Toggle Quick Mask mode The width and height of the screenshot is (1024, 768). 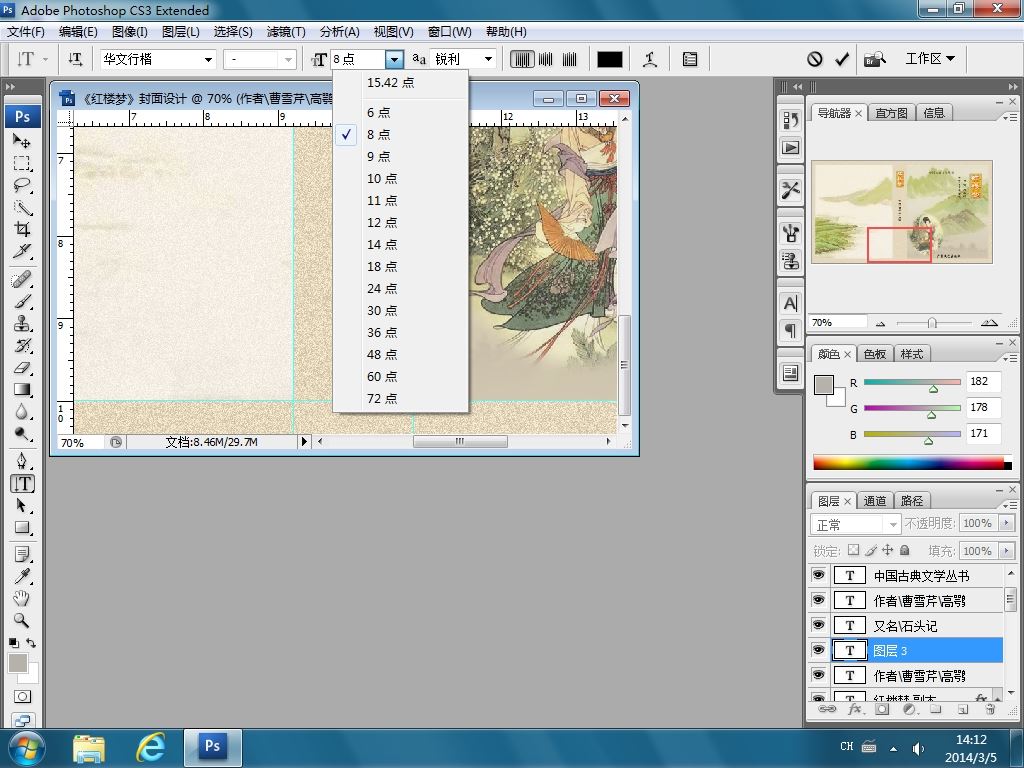tap(22, 697)
